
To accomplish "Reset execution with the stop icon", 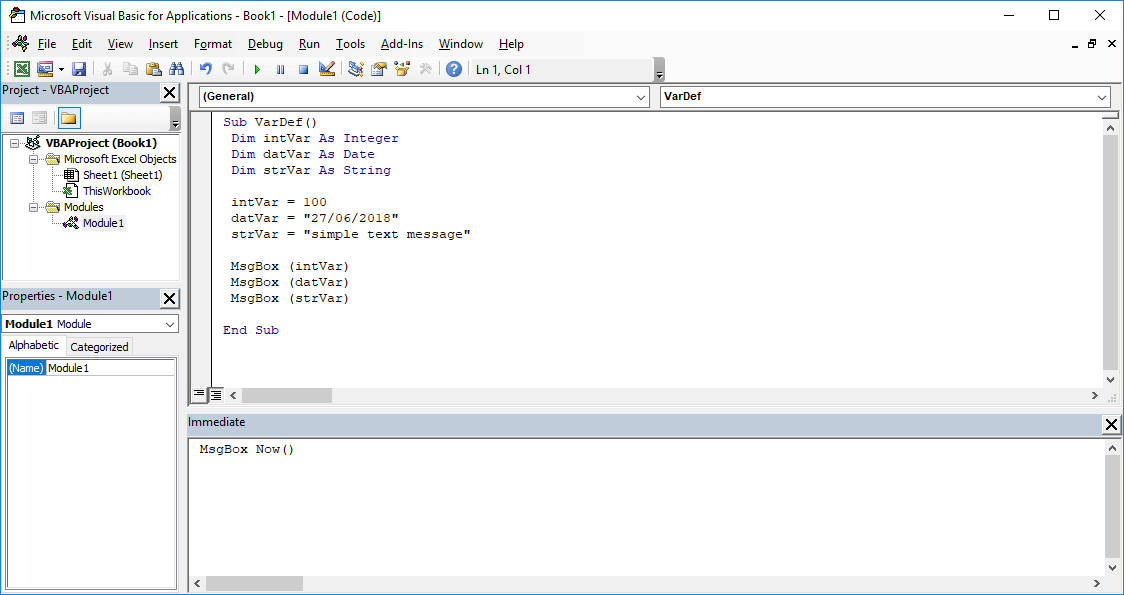I will pos(303,69).
